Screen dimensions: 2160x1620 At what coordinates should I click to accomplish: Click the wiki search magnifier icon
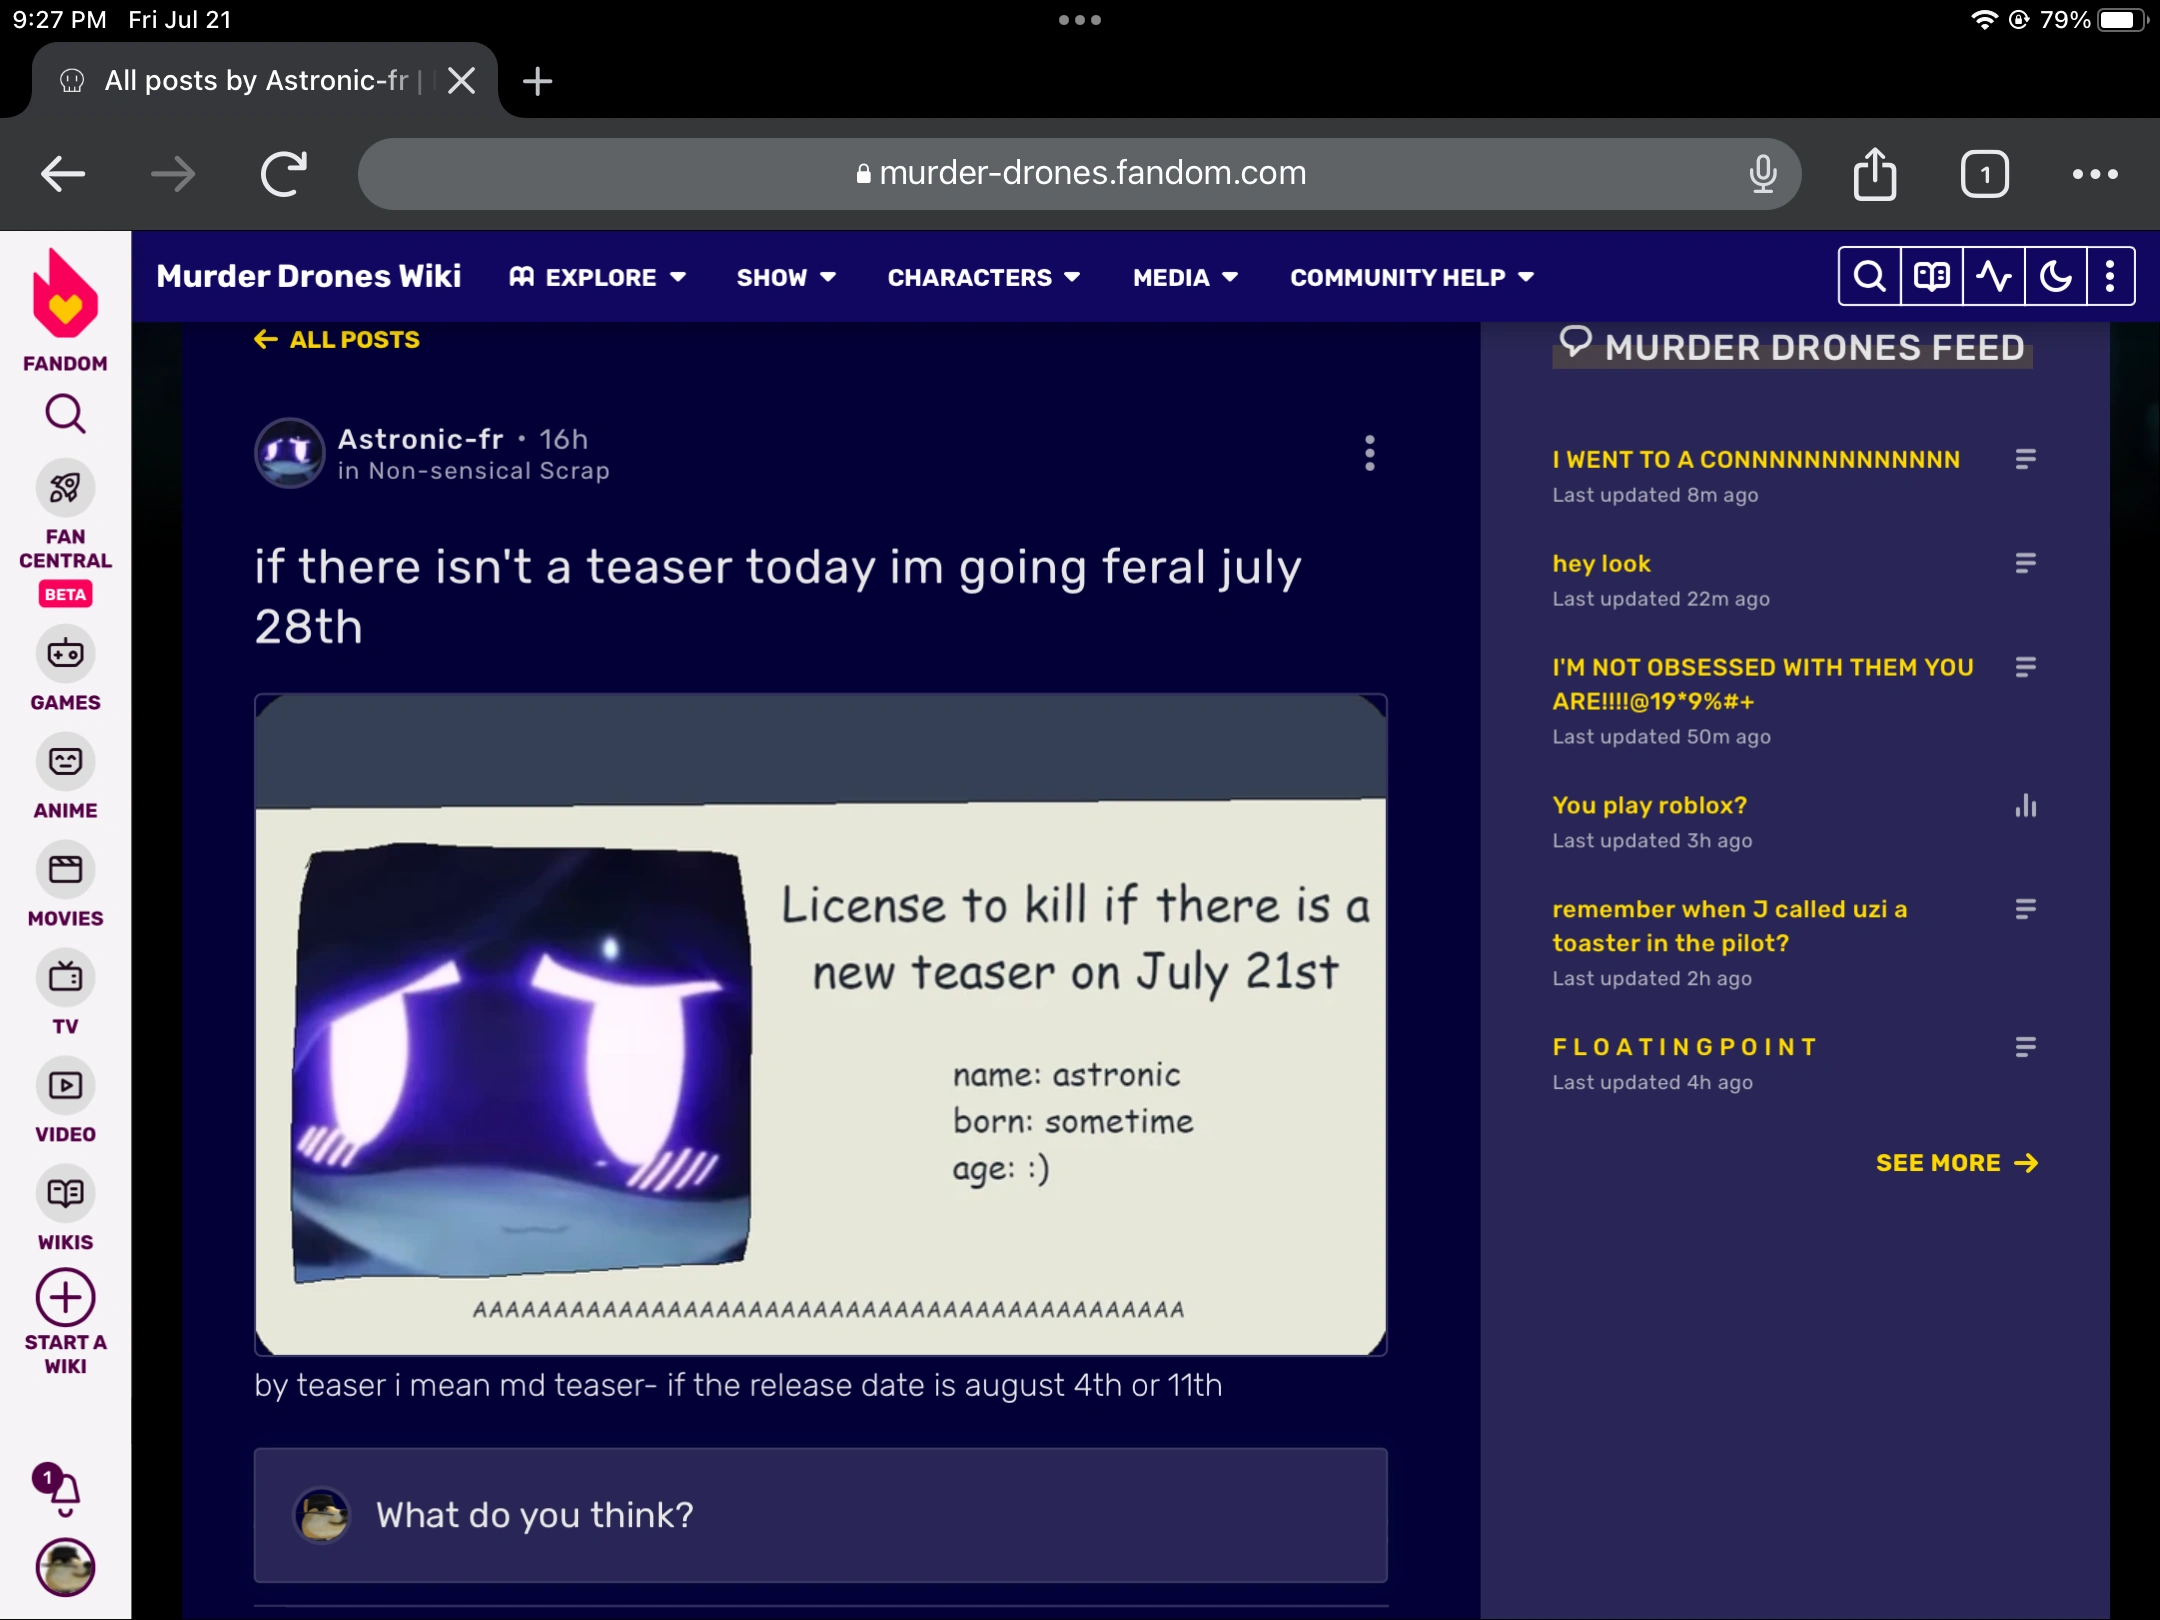(1869, 276)
